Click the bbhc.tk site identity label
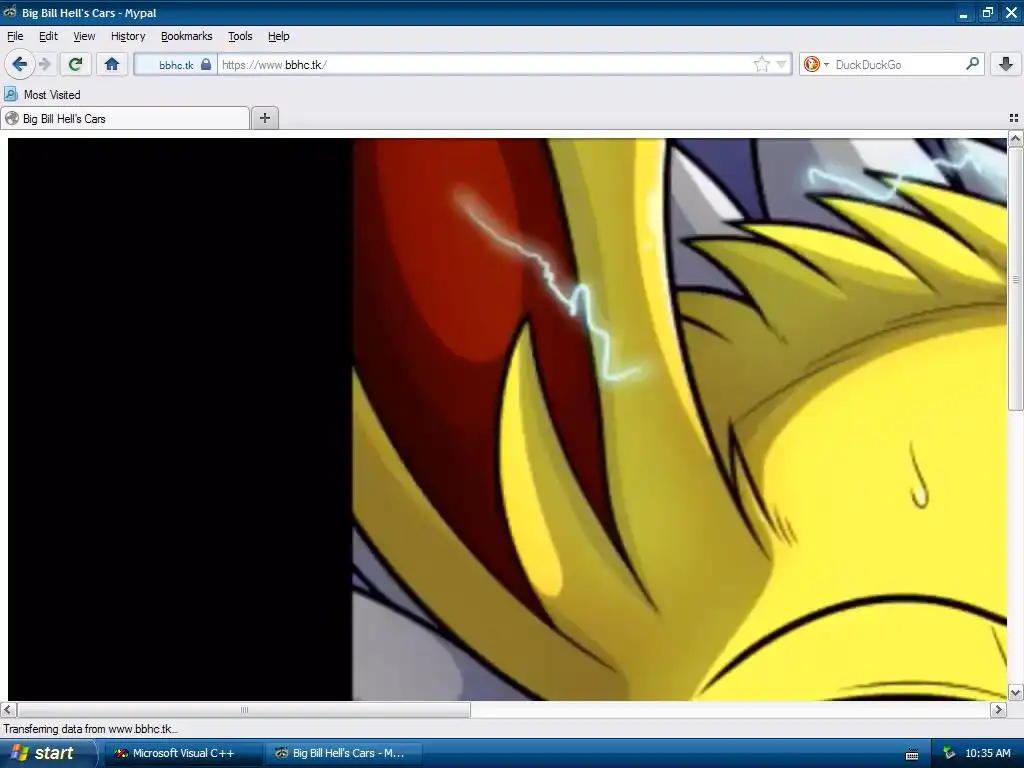The height and width of the screenshot is (768, 1024). 176,65
